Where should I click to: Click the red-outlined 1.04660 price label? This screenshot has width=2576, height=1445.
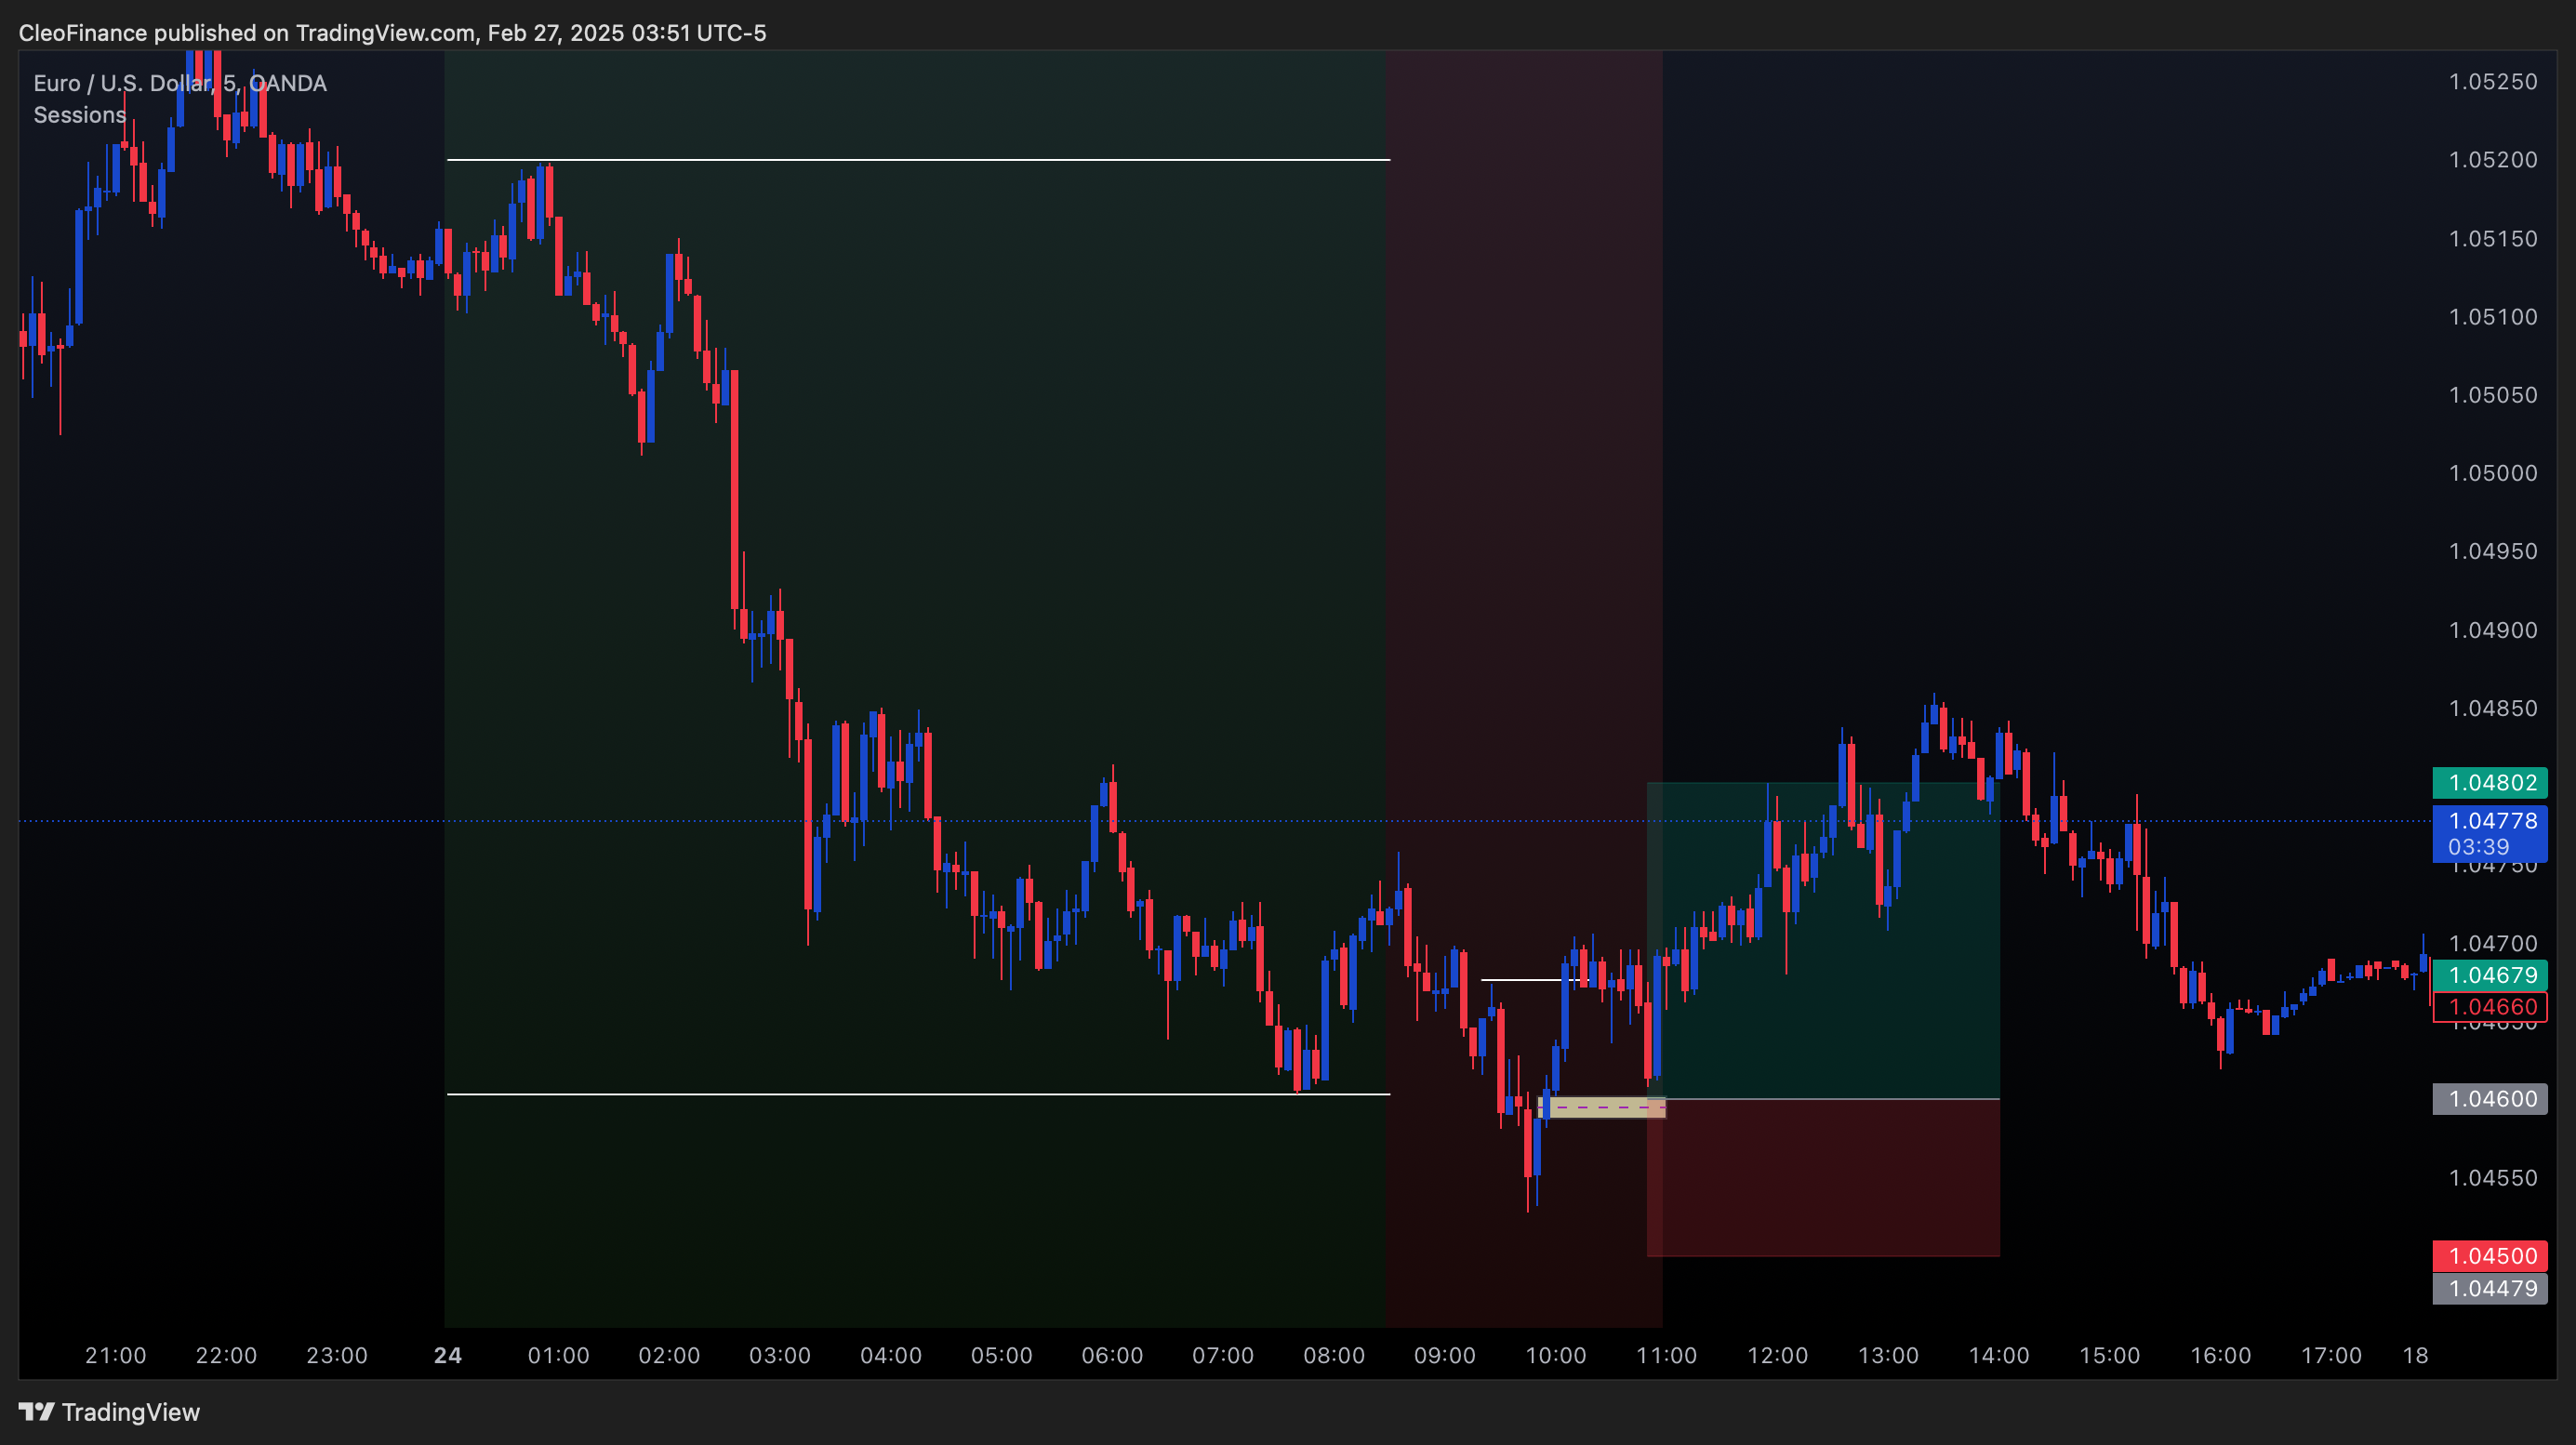tap(2490, 1007)
